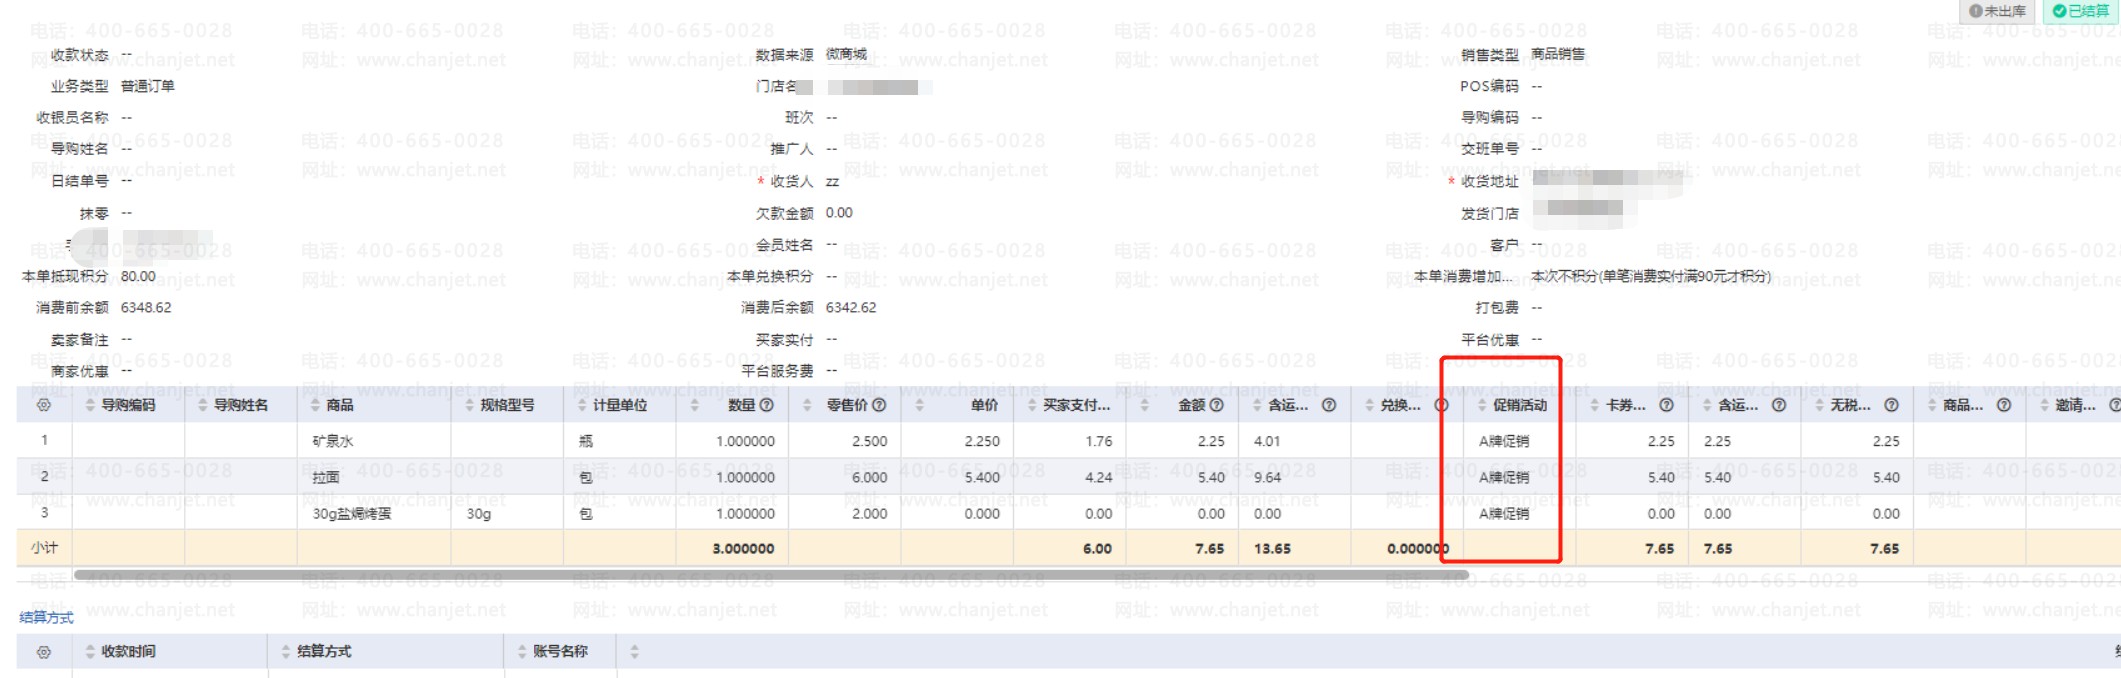Screen dimensions: 2121x678
Task: Click subtotal 买家支付 value 6.00
Action: 1097,548
